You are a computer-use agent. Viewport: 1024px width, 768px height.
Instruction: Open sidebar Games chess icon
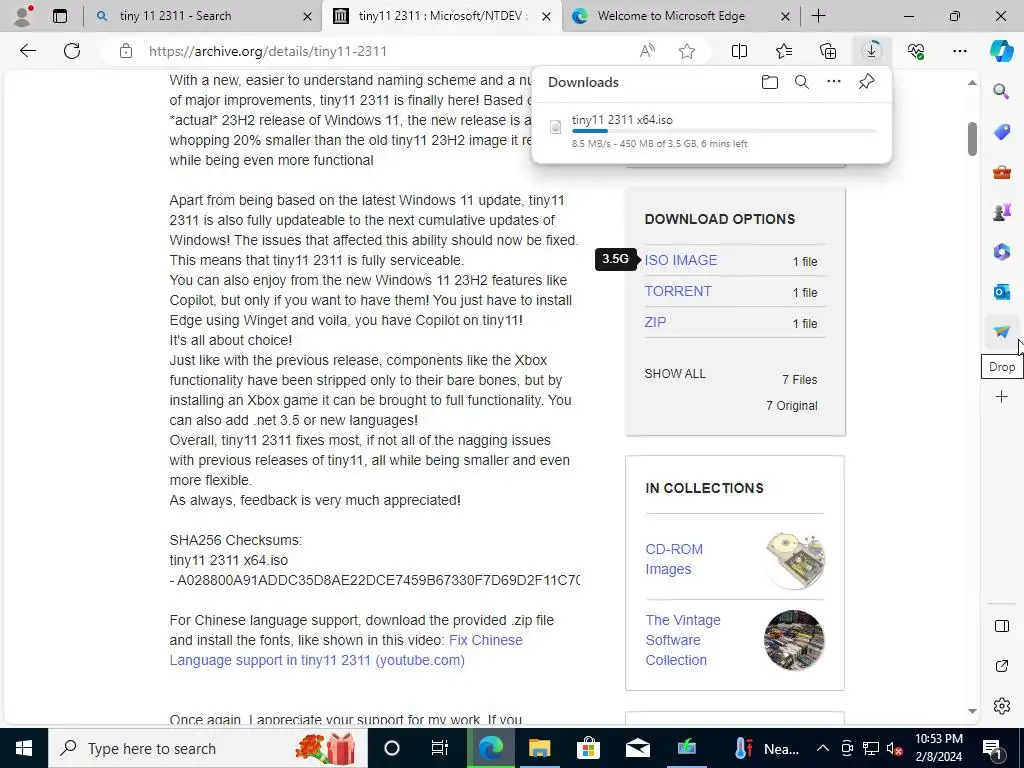(x=1001, y=212)
